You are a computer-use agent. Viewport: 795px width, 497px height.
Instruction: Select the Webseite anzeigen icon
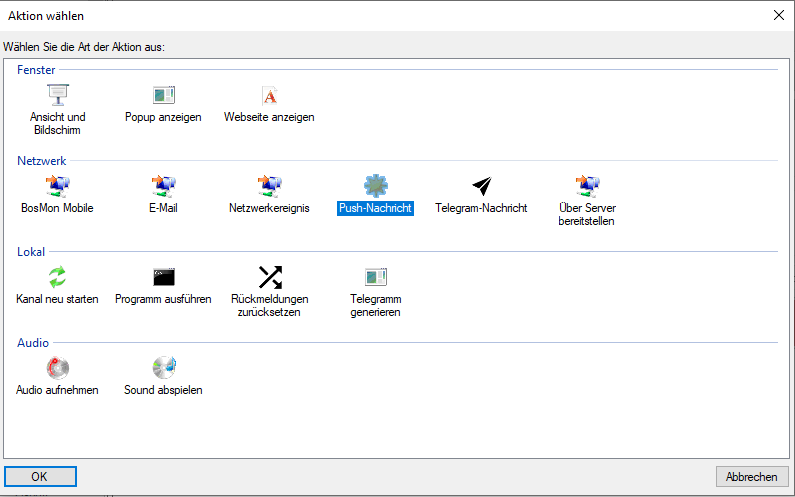269,95
